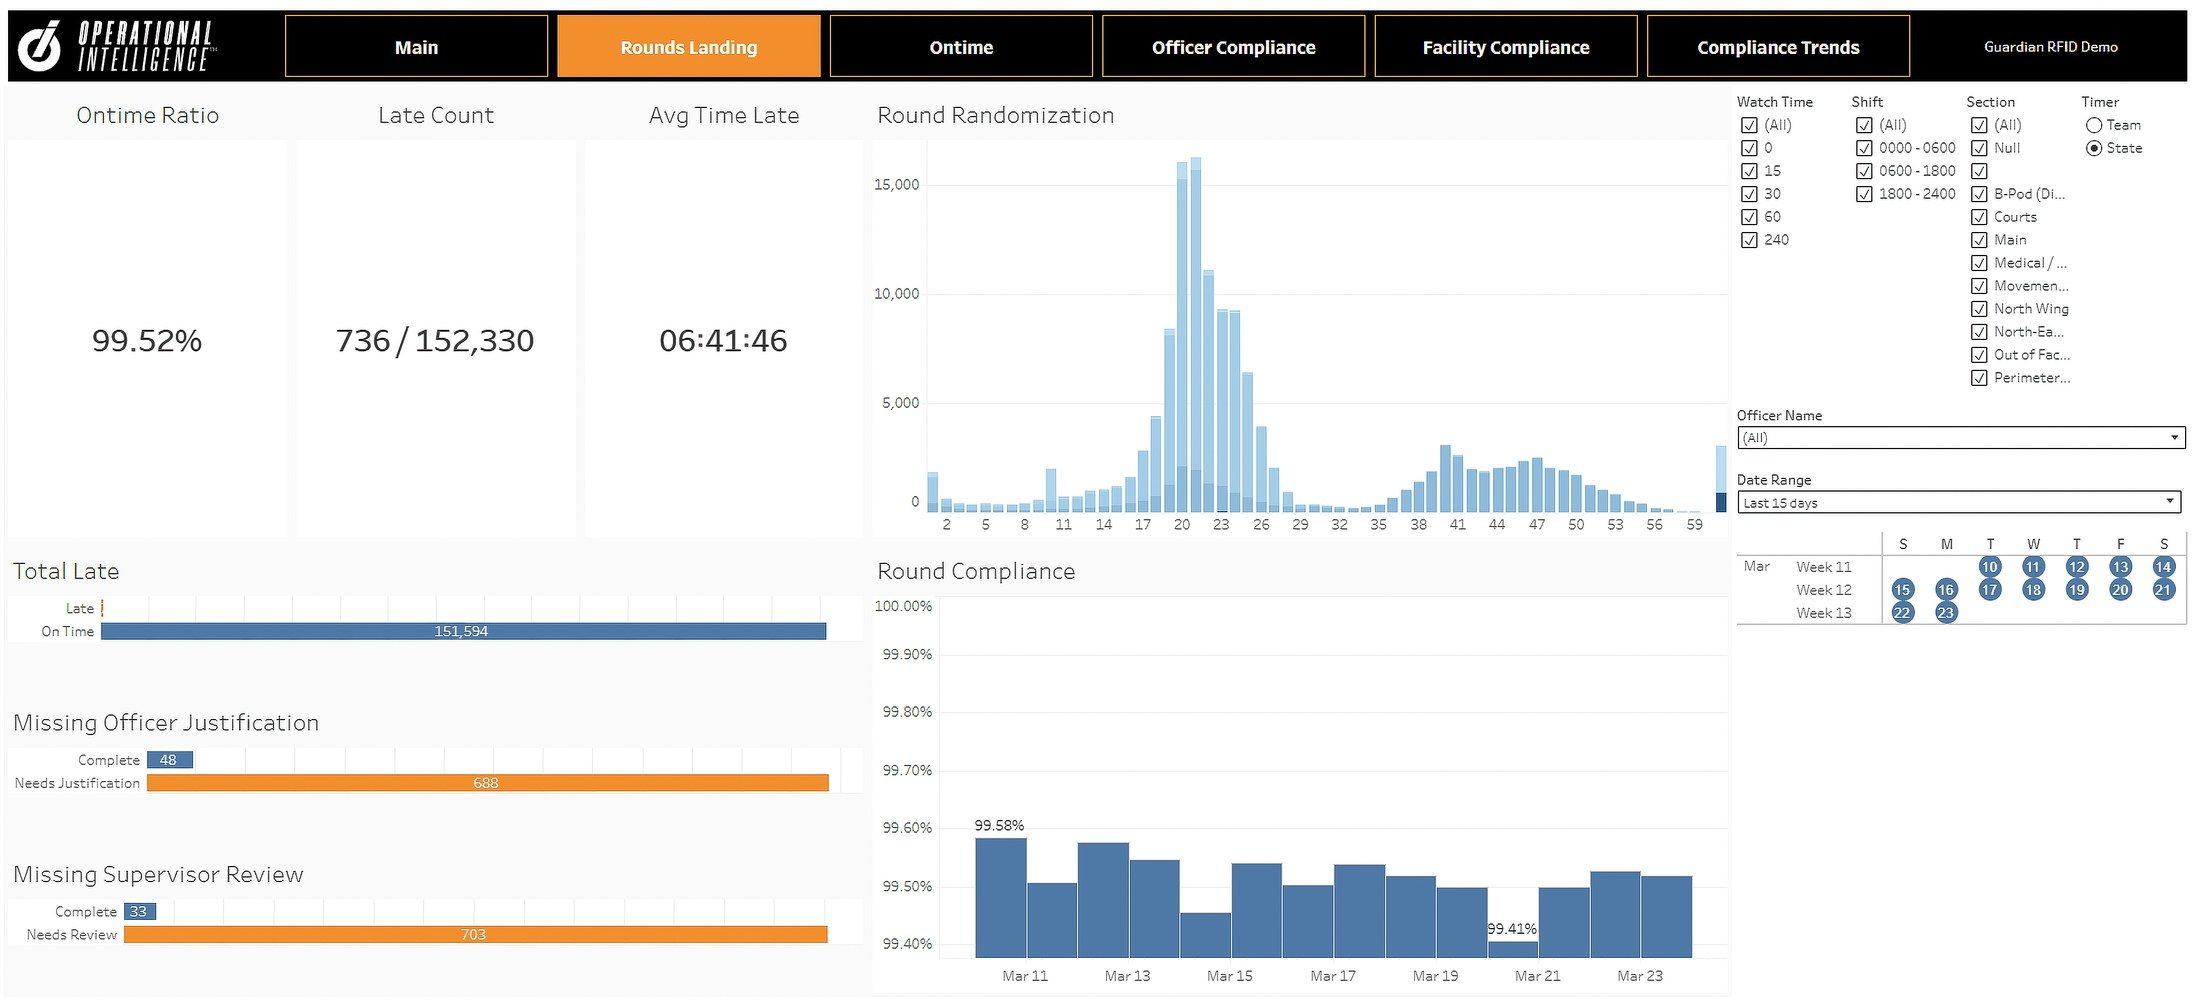
Task: Uncheck the North Wing section checkbox
Action: [1979, 309]
